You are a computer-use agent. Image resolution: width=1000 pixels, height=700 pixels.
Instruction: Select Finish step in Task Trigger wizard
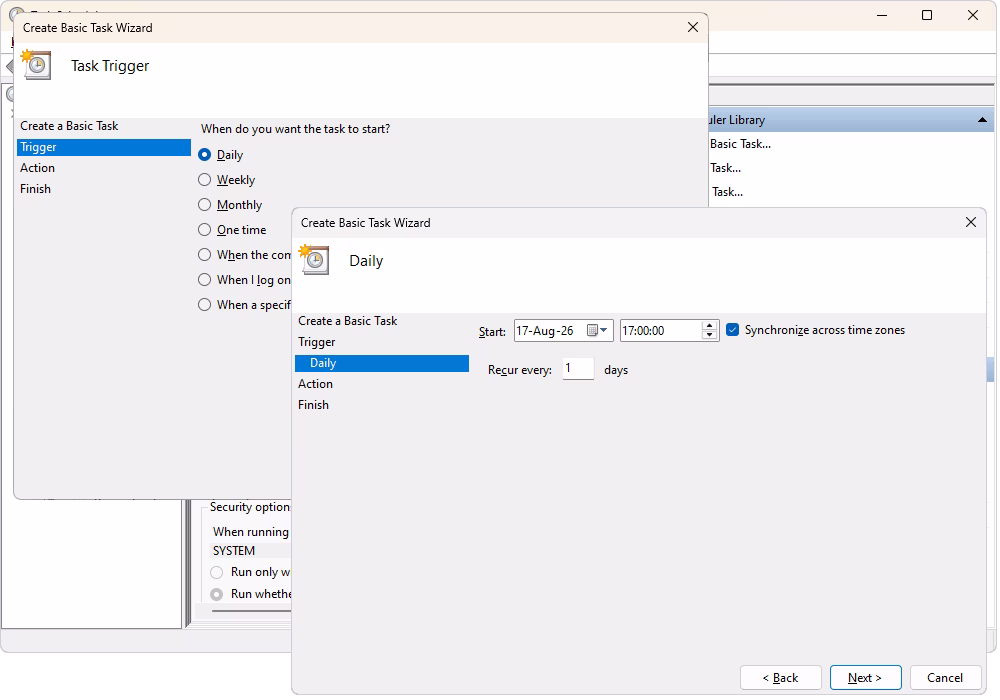pyautogui.click(x=35, y=189)
